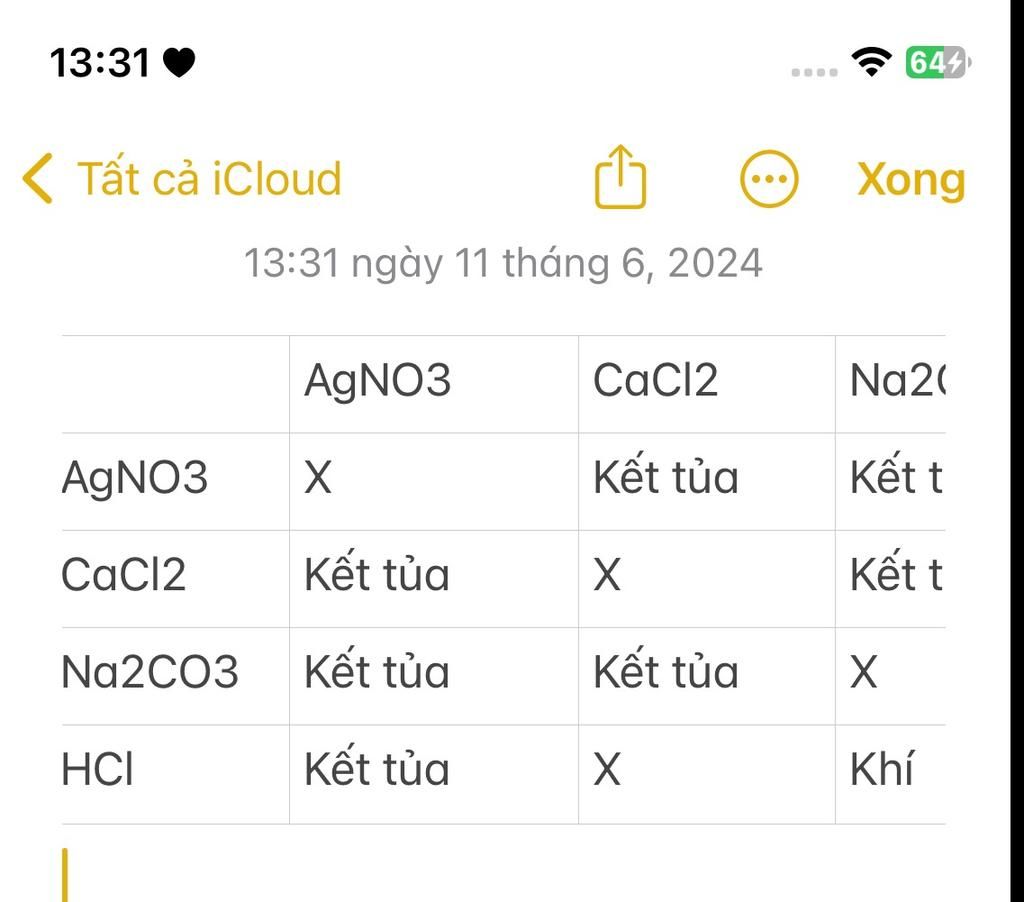Tap the empty top-left table cell
Image resolution: width=1024 pixels, height=902 pixels.
(175, 384)
